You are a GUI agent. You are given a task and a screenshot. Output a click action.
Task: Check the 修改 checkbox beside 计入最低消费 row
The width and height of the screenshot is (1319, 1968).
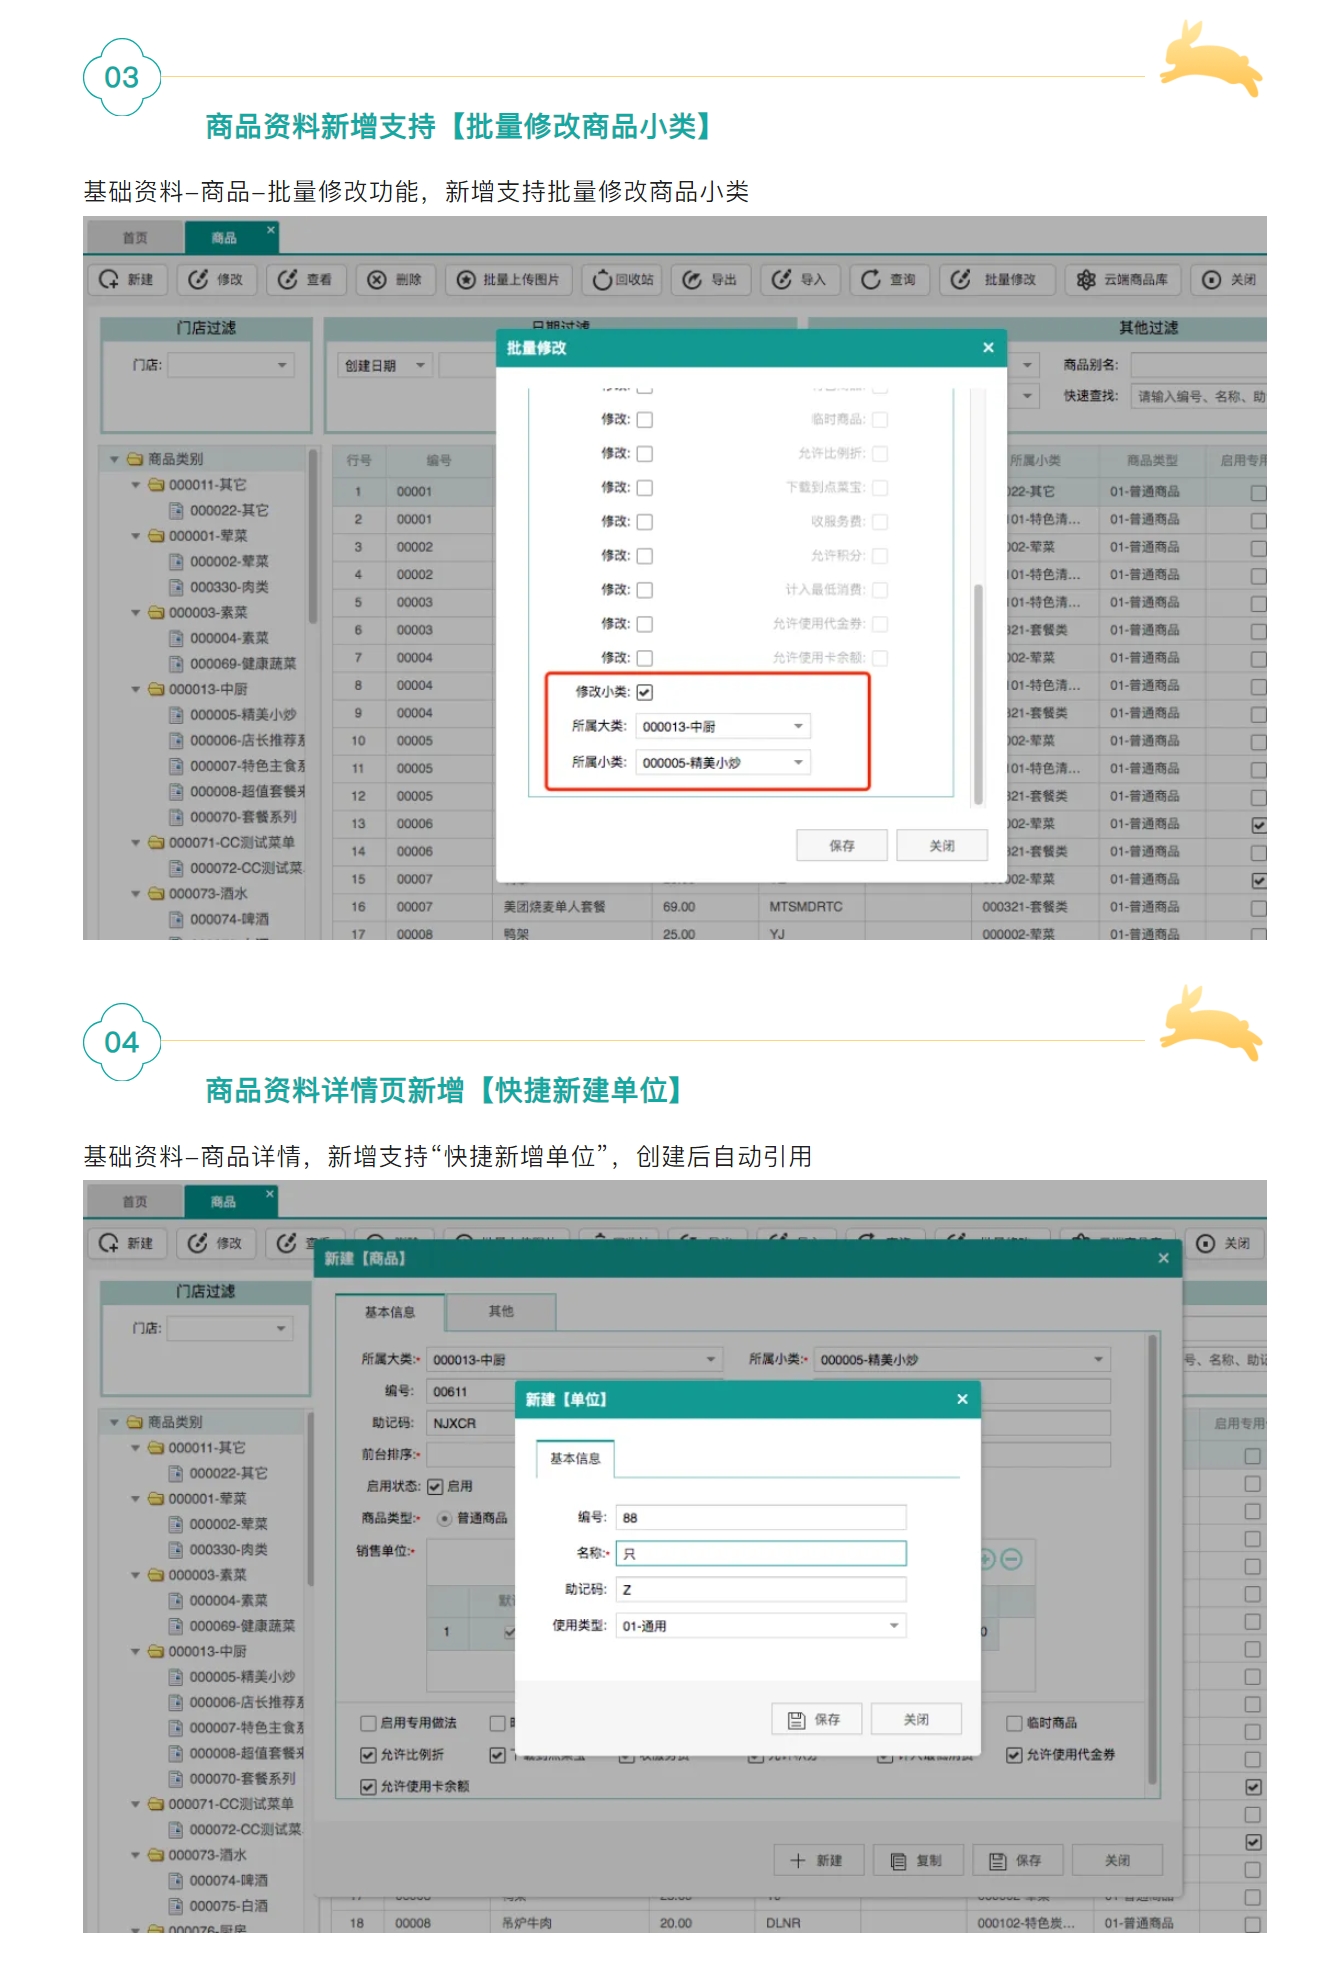point(645,590)
